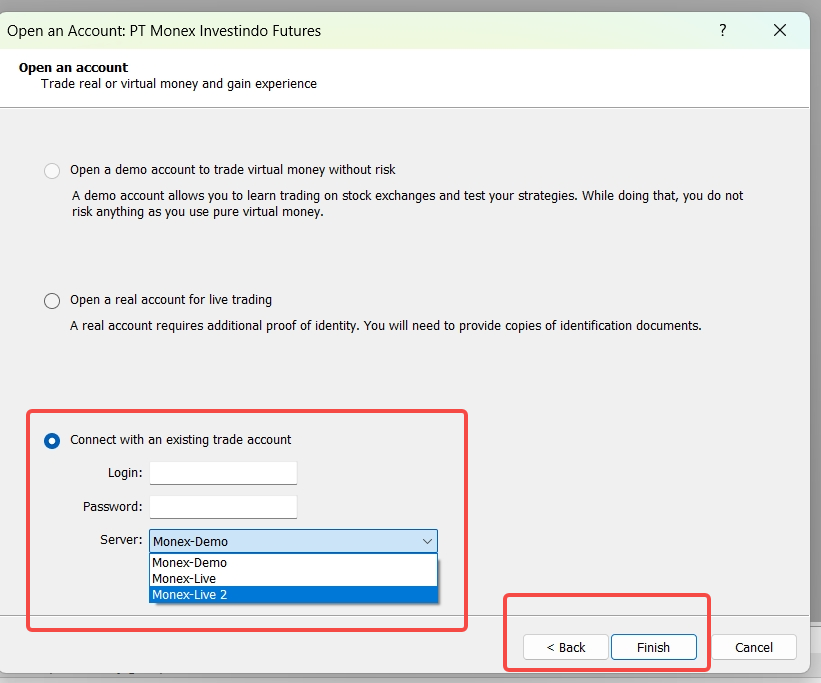Cancel the account dialog
This screenshot has width=821, height=683.
[753, 647]
